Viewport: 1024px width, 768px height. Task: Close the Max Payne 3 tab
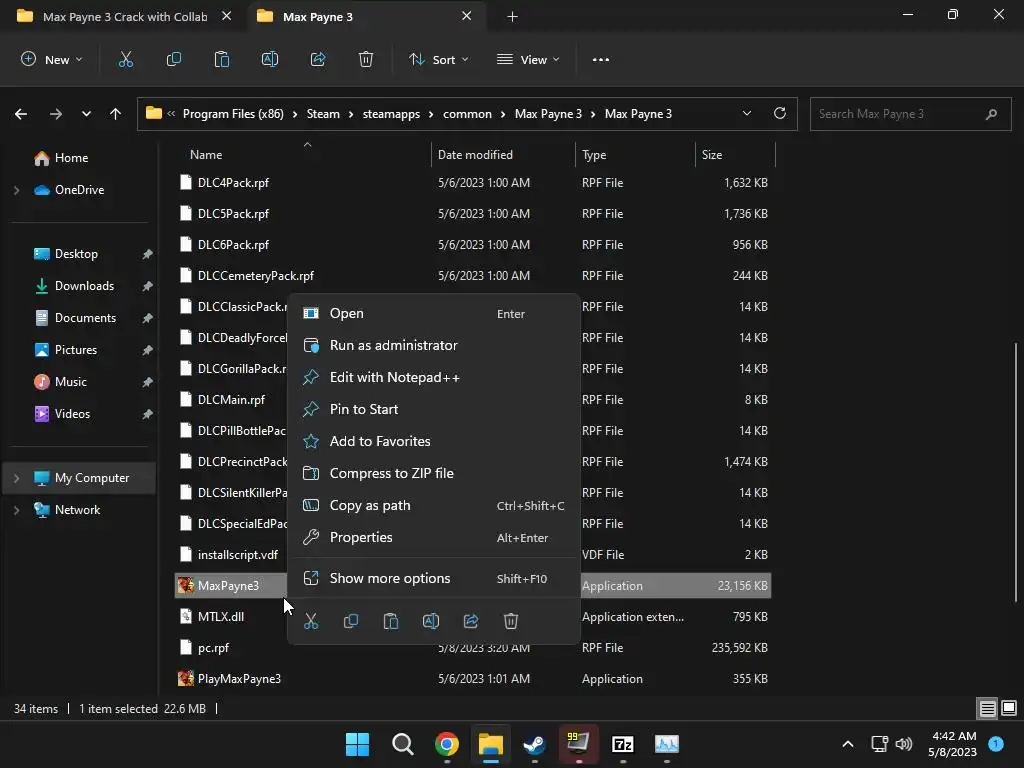pyautogui.click(x=466, y=16)
